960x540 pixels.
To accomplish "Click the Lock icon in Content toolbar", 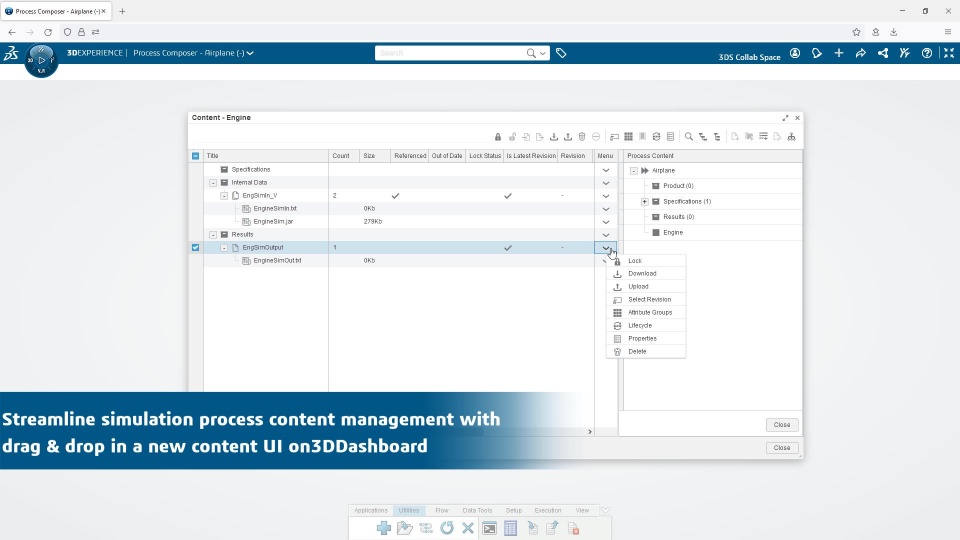I will coord(498,137).
